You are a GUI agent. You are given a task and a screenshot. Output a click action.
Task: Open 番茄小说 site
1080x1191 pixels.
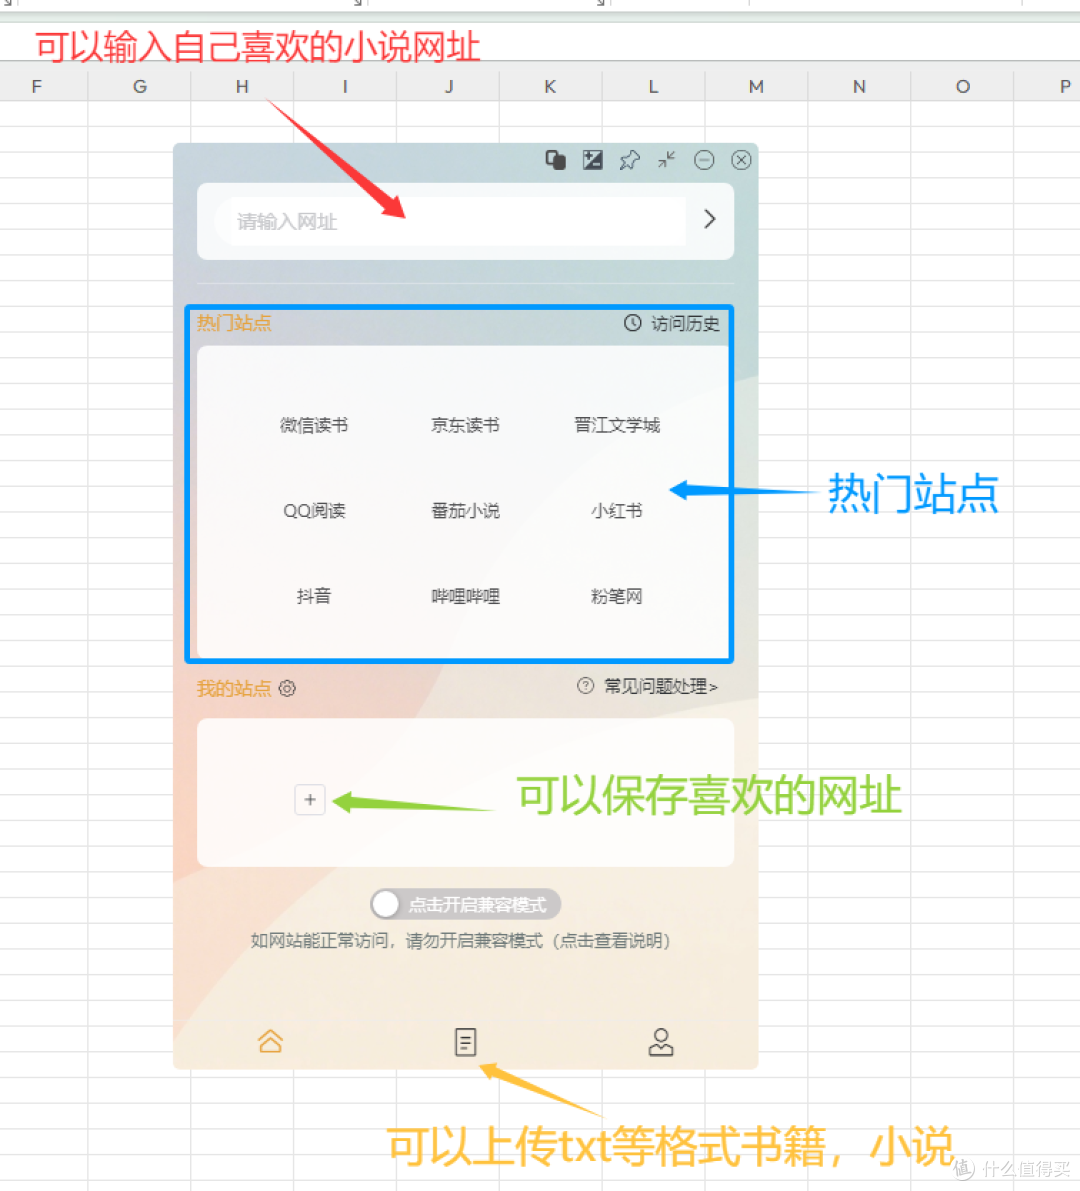click(466, 511)
